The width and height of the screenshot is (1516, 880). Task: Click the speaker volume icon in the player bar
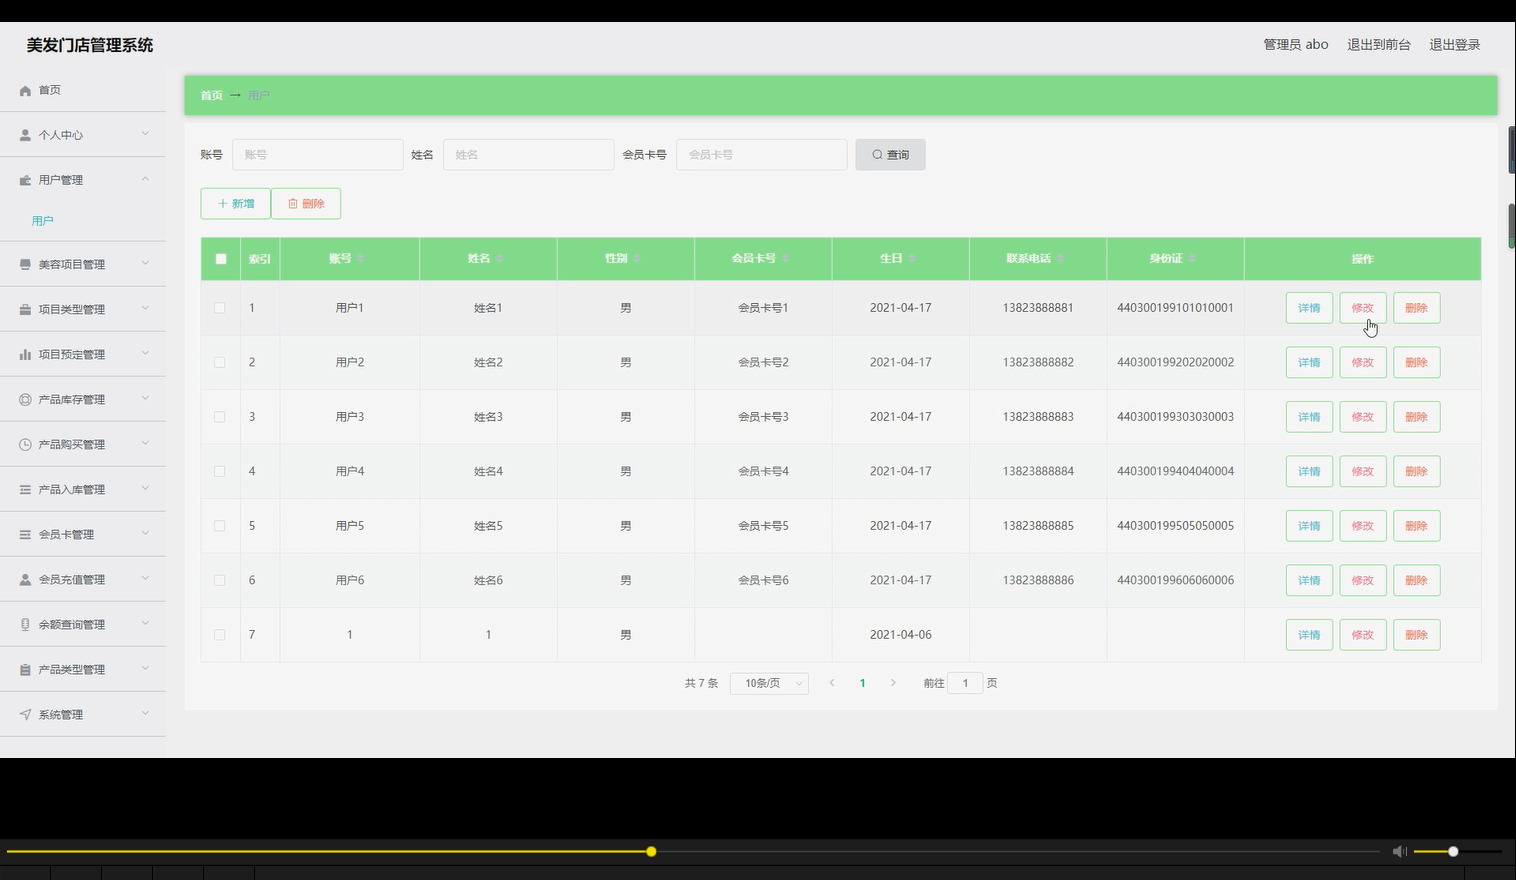1399,851
